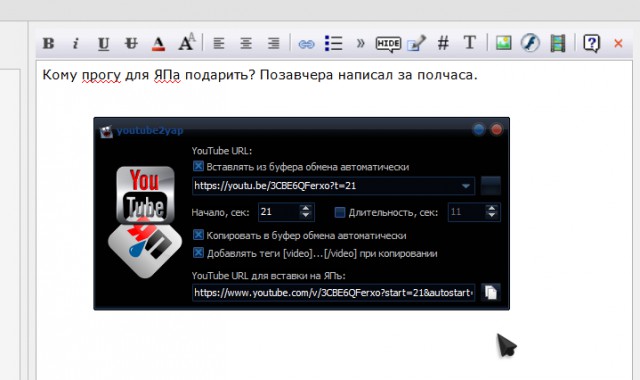Decrease duration seconds value

492,216
